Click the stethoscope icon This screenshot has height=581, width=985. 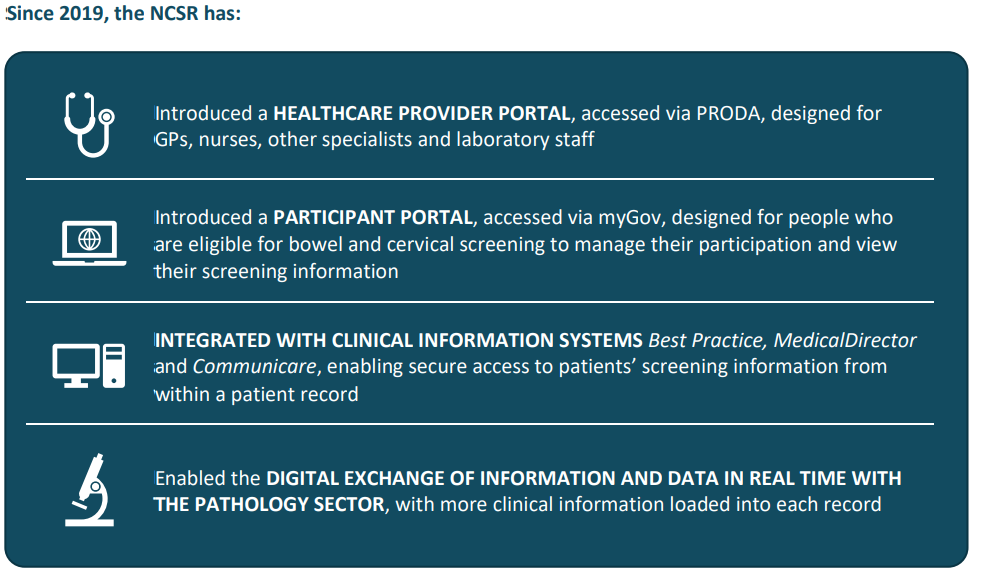point(89,124)
